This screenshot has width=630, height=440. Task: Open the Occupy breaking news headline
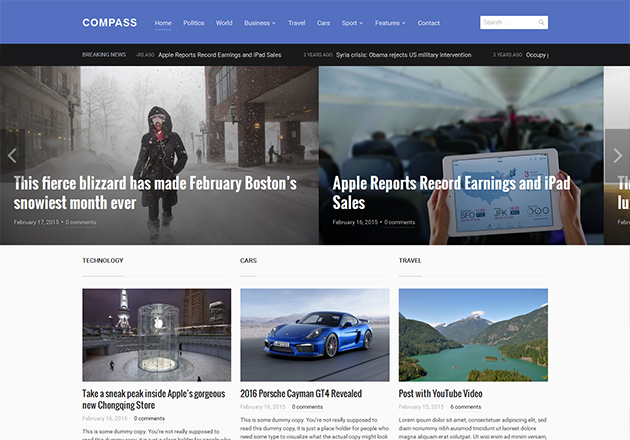[x=536, y=55]
